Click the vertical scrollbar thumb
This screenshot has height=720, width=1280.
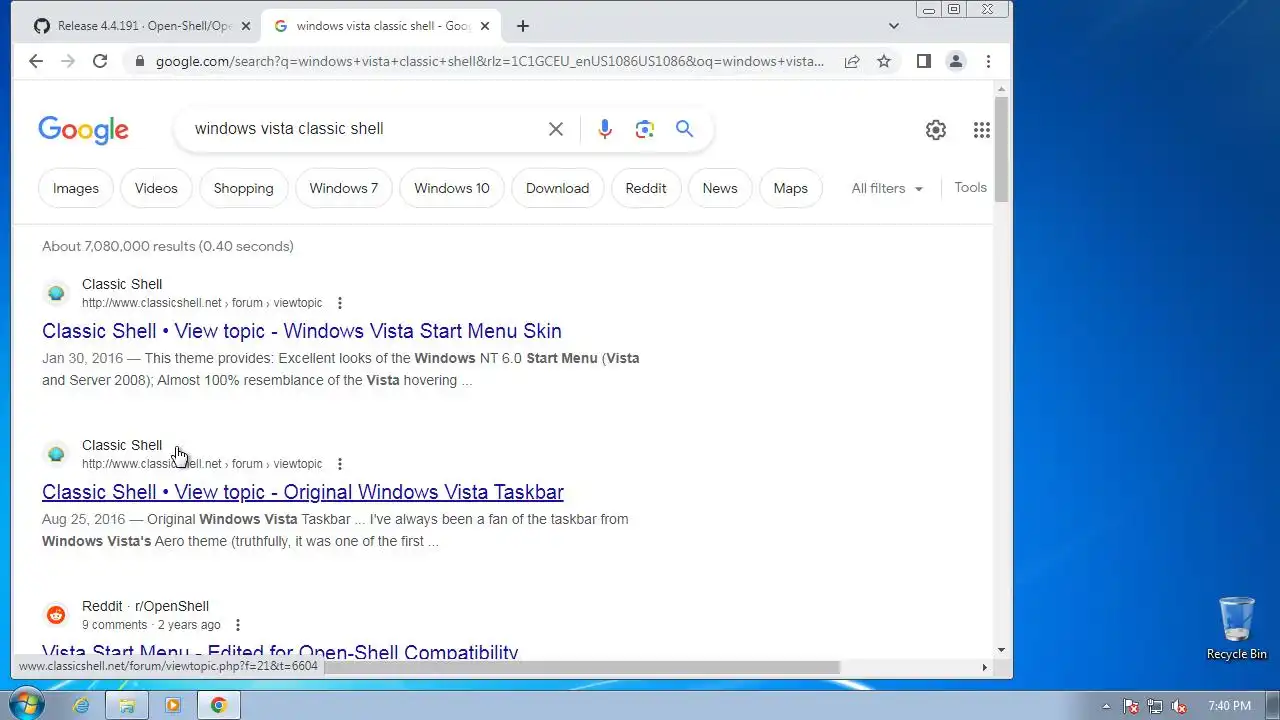tap(1002, 150)
